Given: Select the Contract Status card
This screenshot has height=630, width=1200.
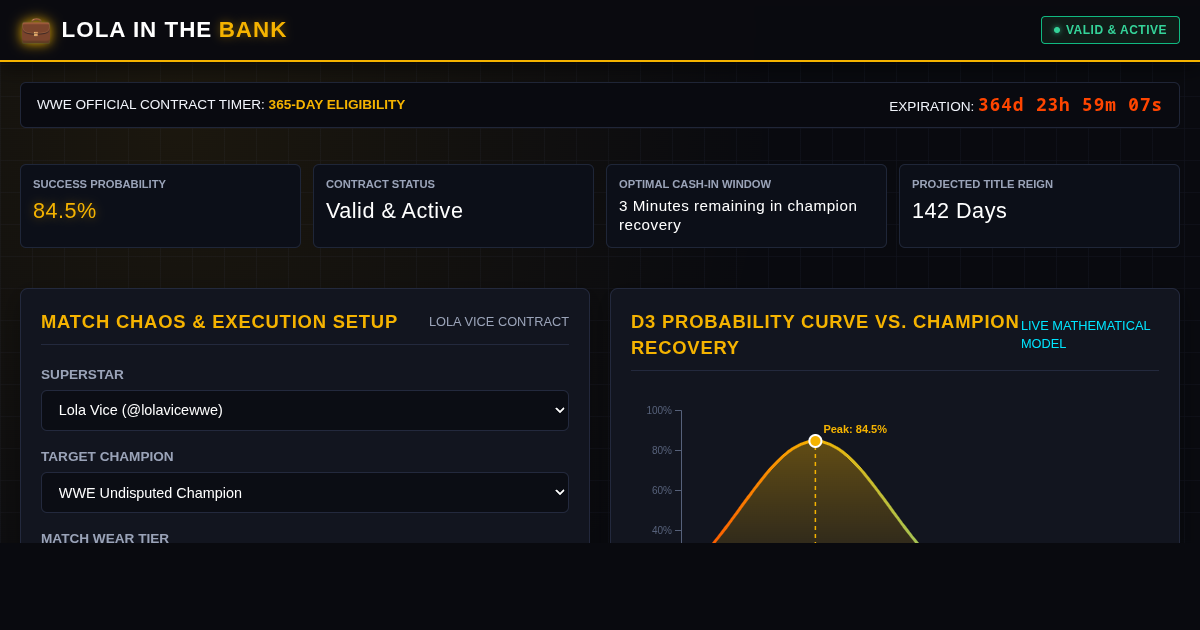Looking at the screenshot, I should [453, 206].
